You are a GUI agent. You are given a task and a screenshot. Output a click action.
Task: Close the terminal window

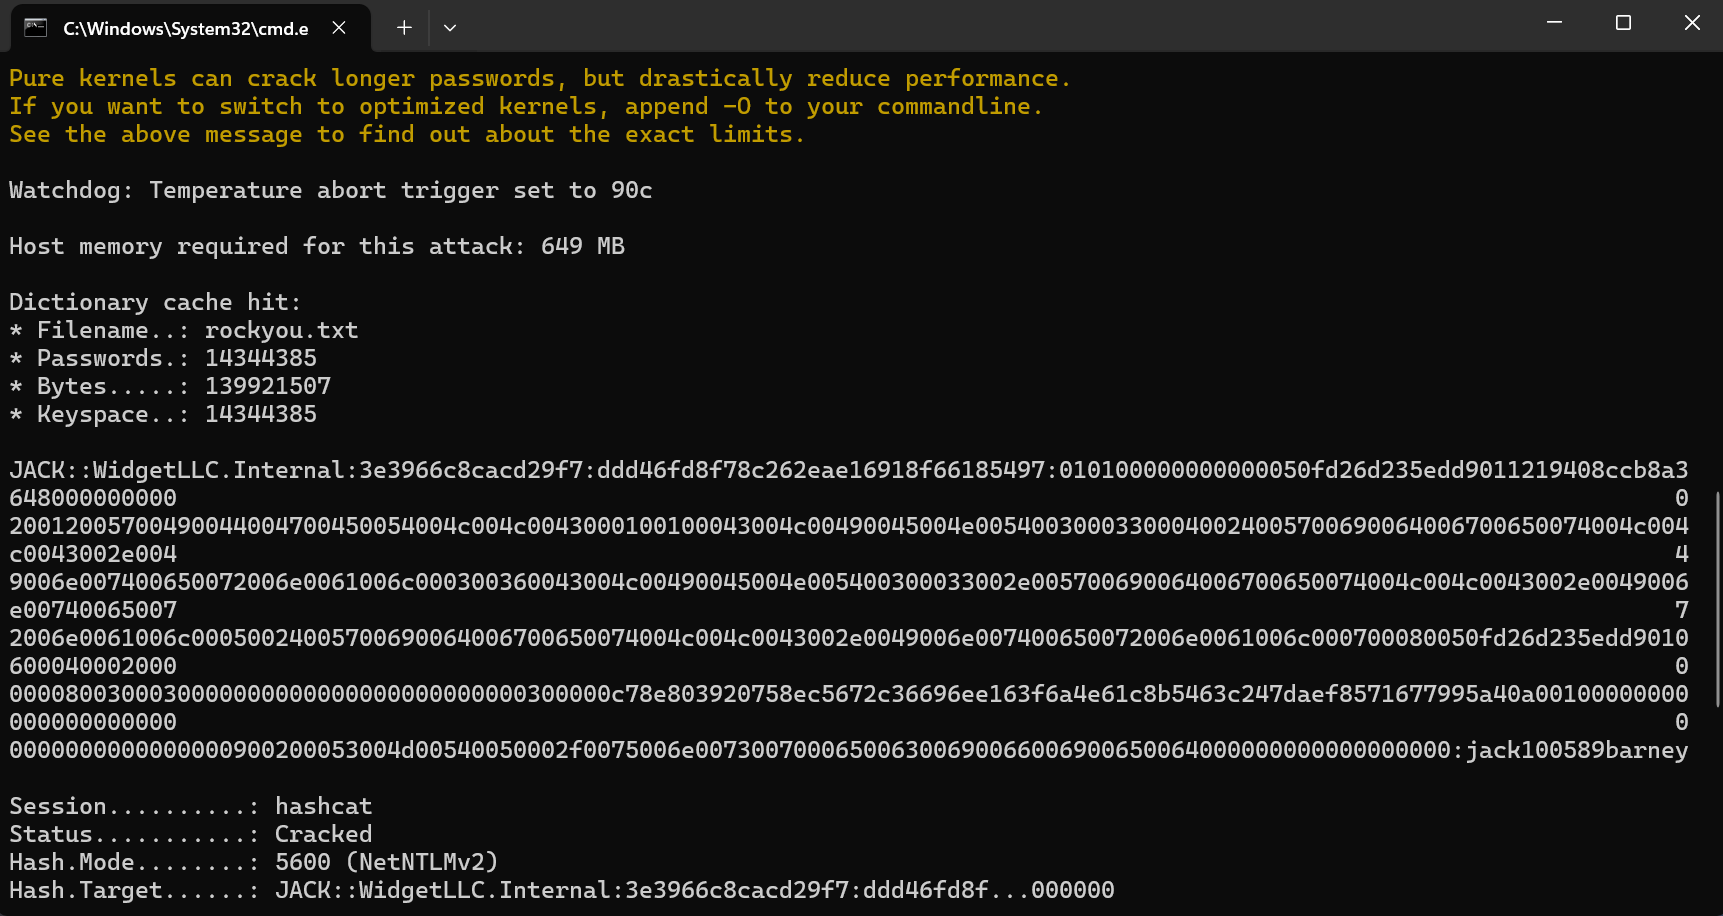[x=1692, y=23]
